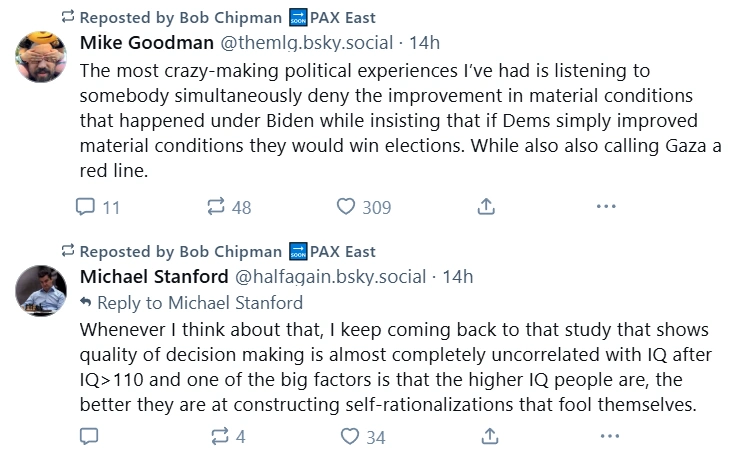Viewport: 733px width, 461px height.
Task: Reply to Mike Goodman's post
Action: point(98,207)
